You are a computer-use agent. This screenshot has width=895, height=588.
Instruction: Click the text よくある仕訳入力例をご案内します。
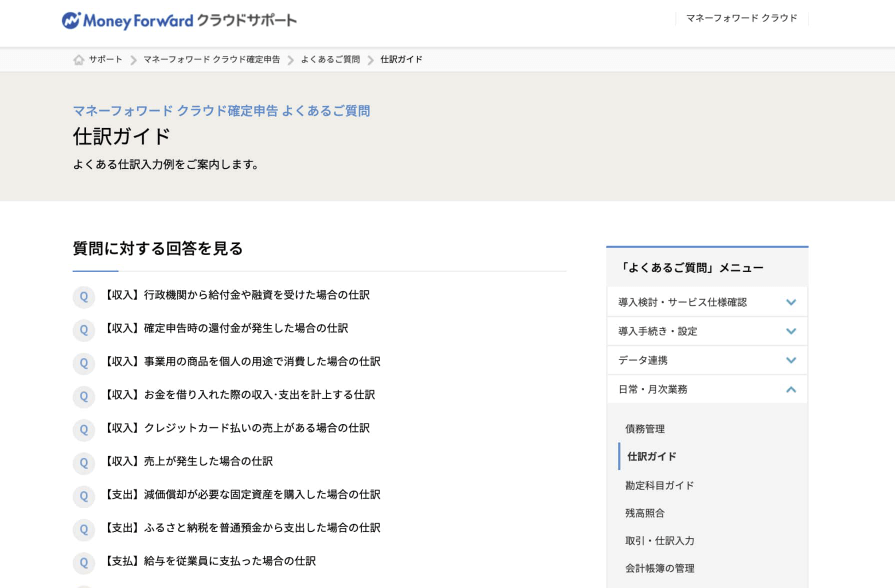point(166,164)
